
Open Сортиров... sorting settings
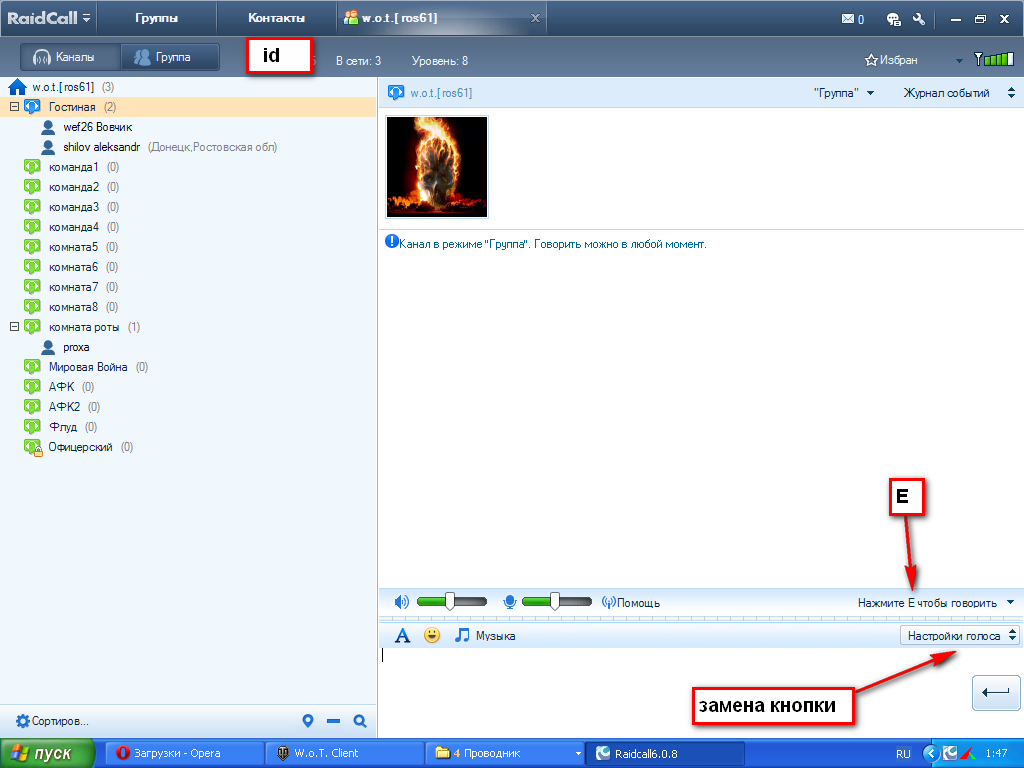click(52, 721)
